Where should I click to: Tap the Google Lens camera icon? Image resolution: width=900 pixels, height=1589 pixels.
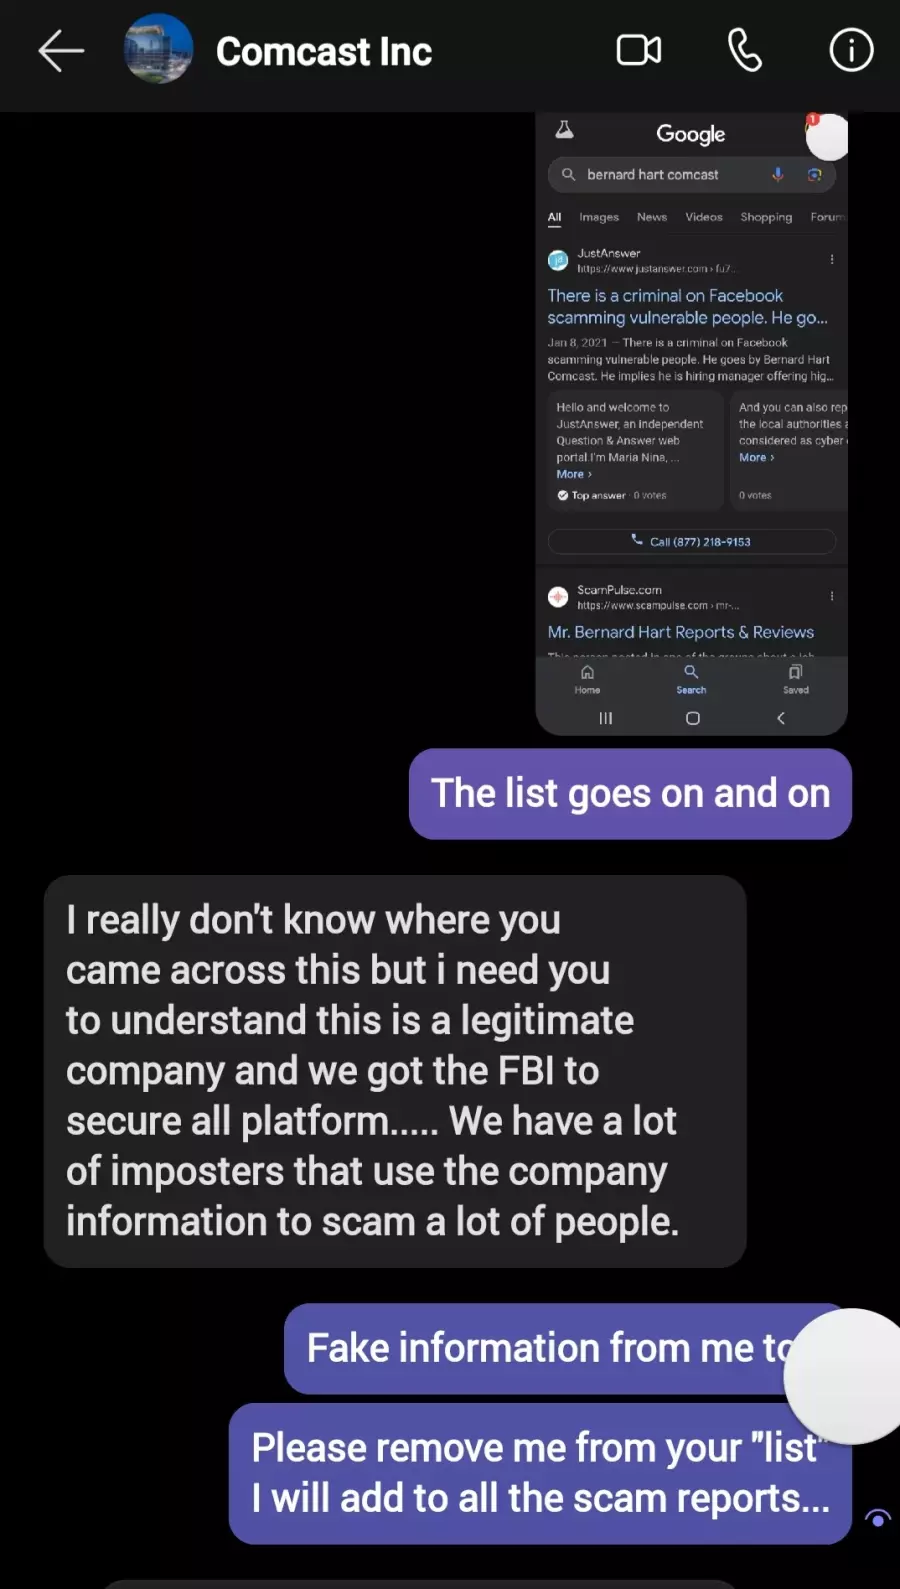pos(814,174)
